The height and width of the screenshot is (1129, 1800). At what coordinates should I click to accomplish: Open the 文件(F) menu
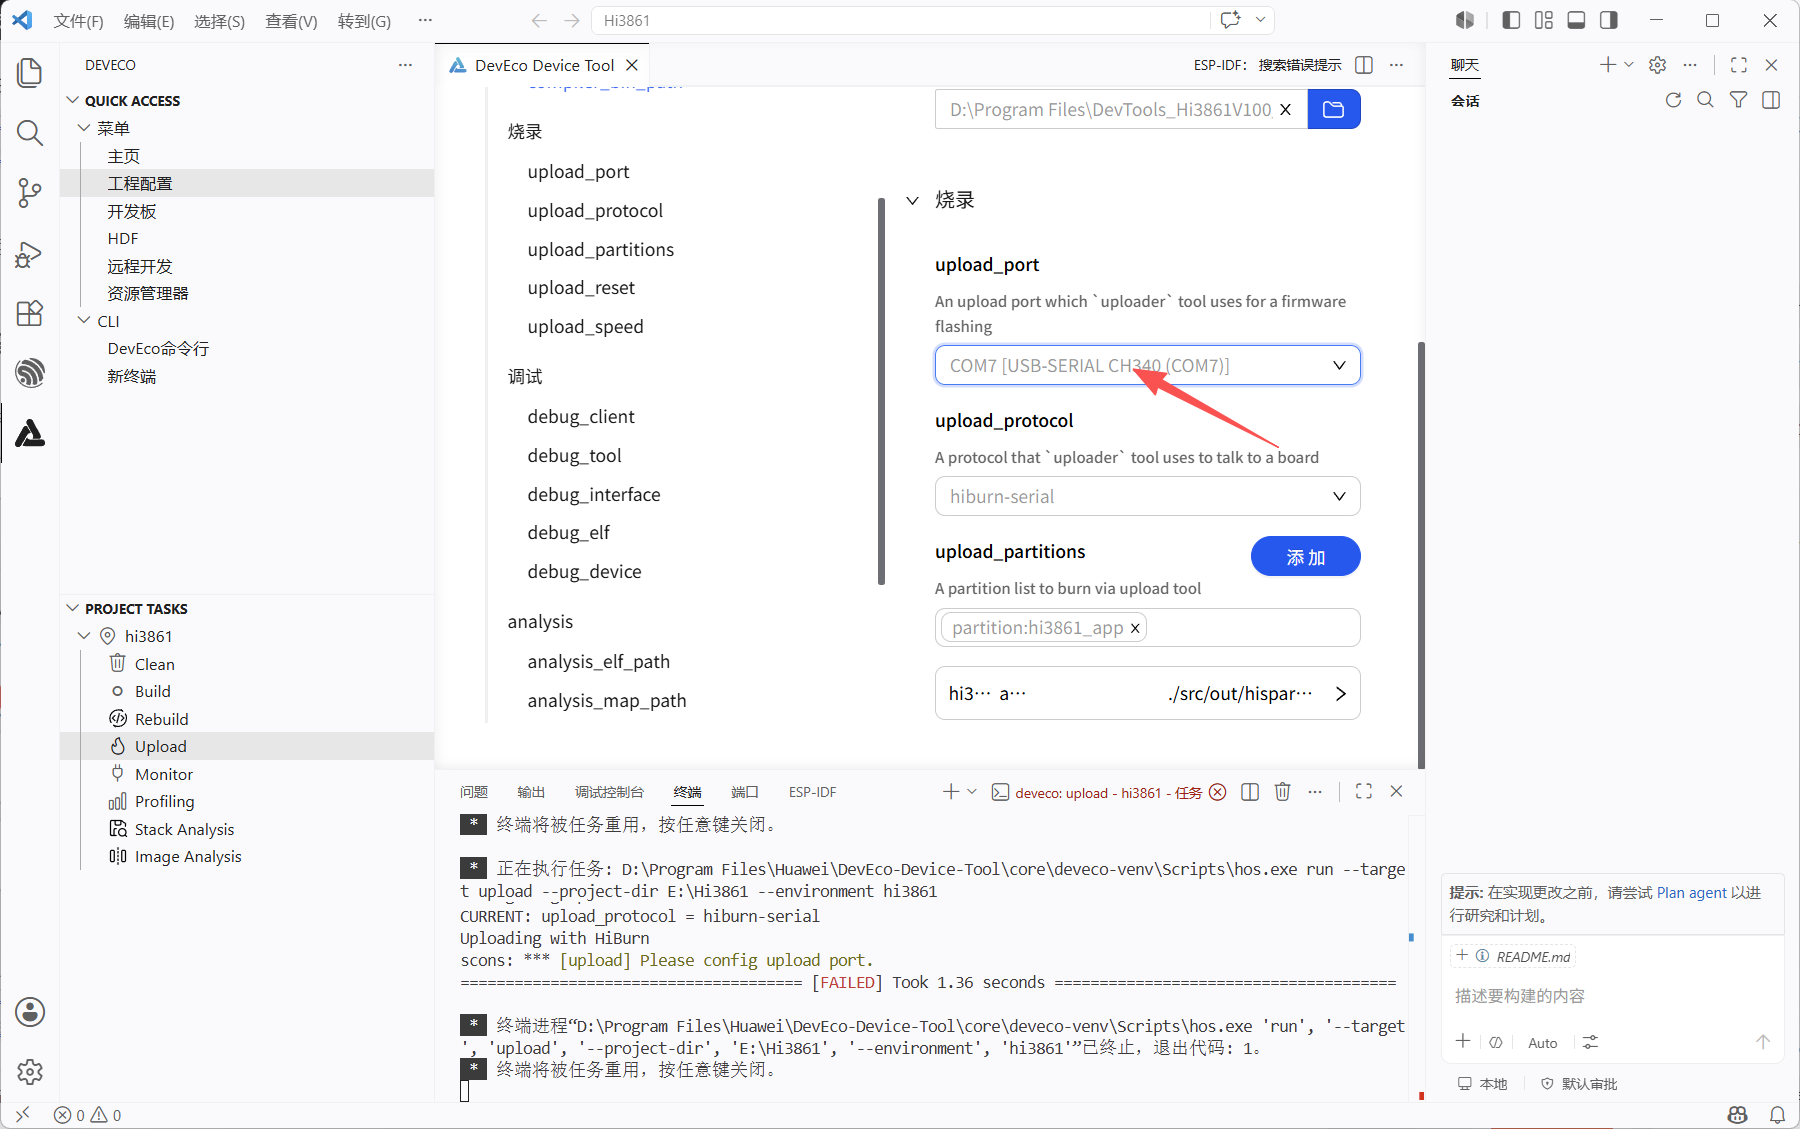pyautogui.click(x=78, y=21)
